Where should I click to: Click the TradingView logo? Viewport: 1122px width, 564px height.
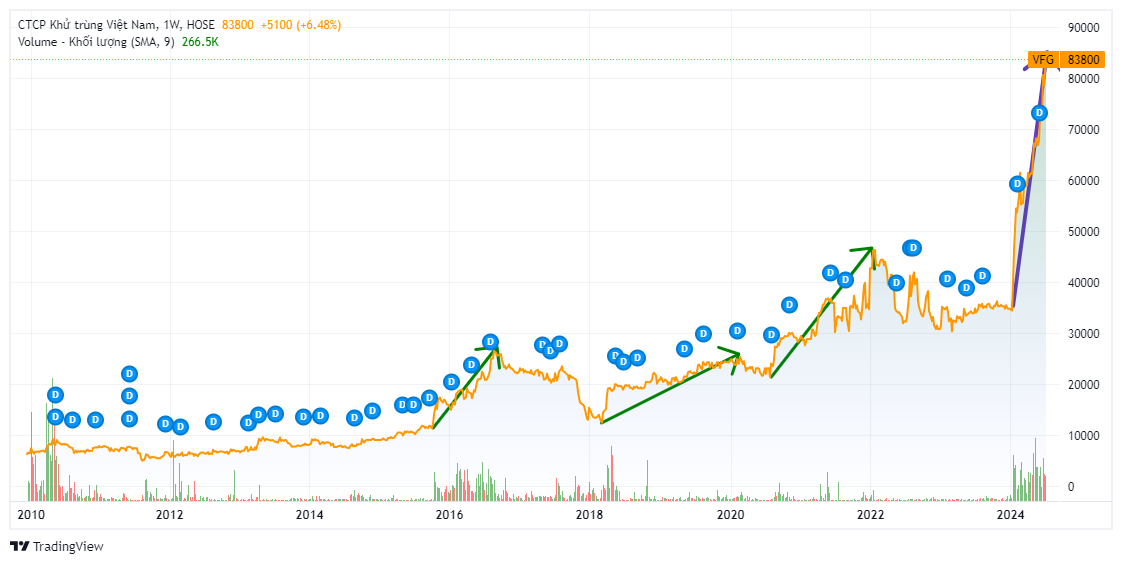56,546
